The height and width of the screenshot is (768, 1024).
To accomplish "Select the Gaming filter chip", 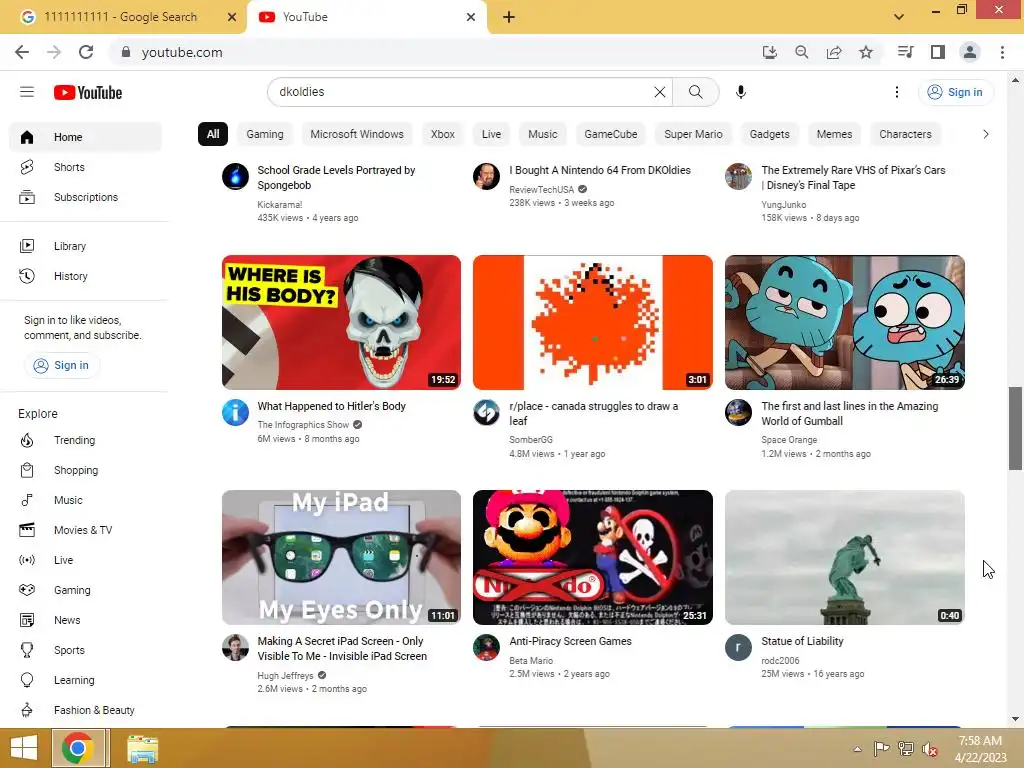I will pos(264,134).
